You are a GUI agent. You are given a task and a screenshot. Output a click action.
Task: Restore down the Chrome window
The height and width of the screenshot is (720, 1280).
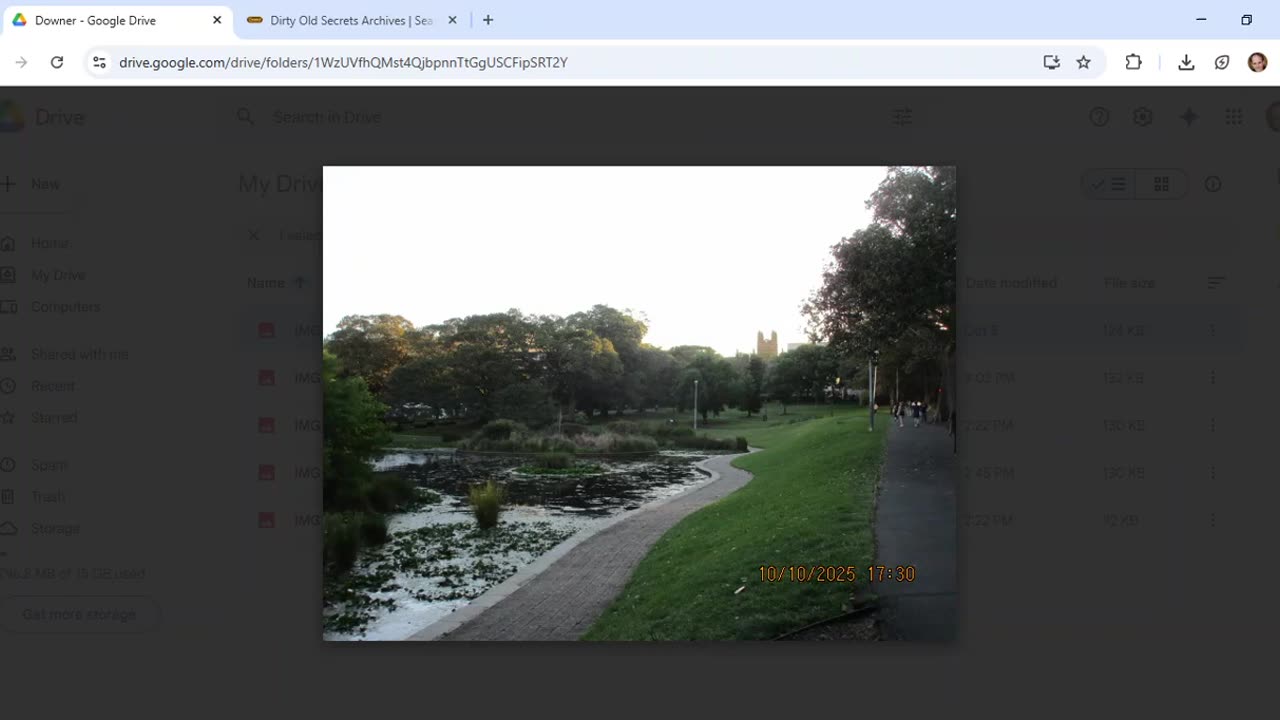pyautogui.click(x=1246, y=20)
